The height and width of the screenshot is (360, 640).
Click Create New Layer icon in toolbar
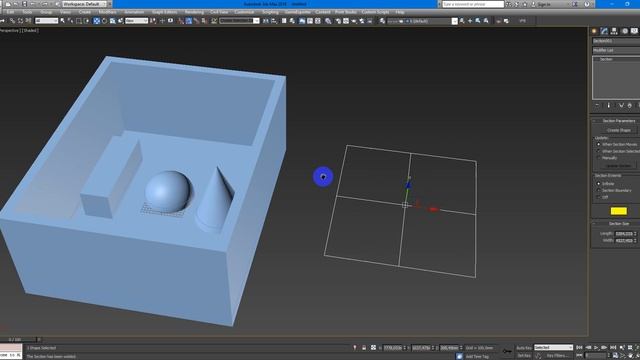(462, 20)
